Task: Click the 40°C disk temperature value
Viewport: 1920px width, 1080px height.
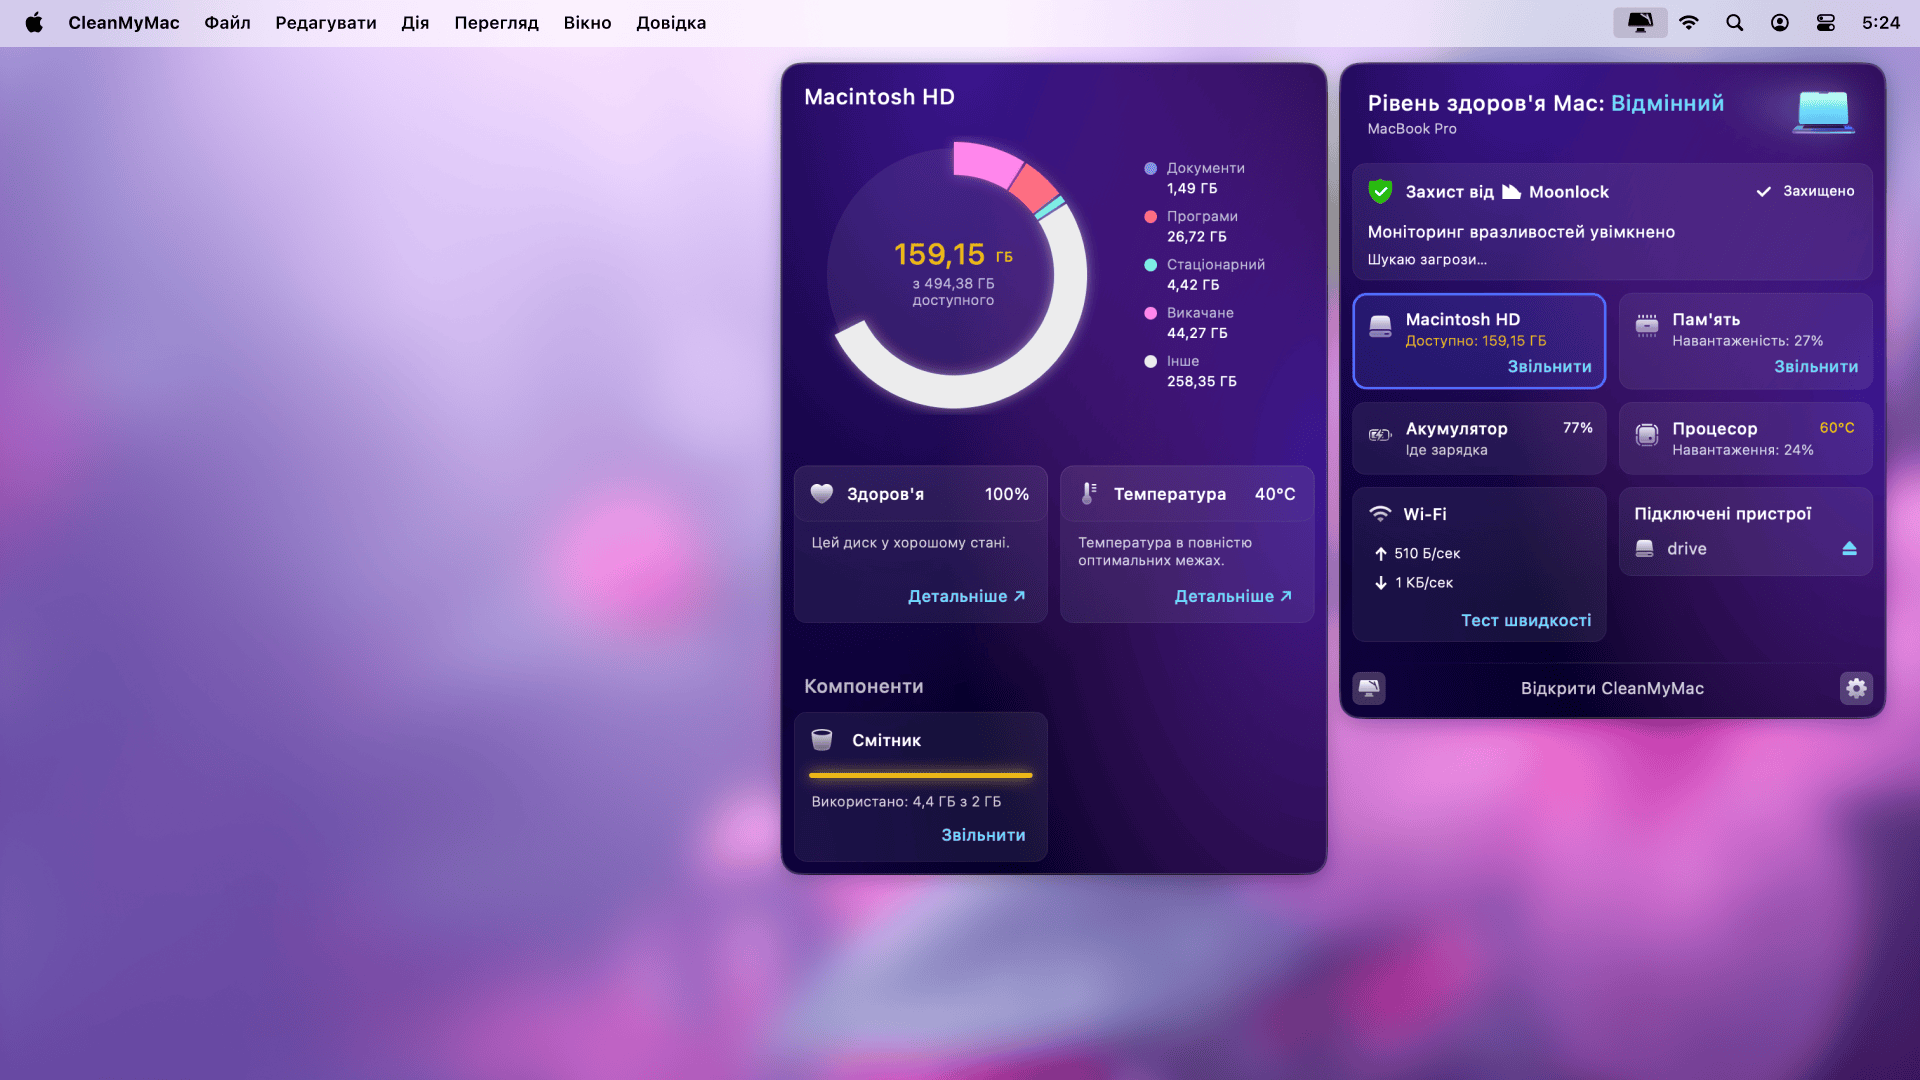Action: [x=1275, y=494]
